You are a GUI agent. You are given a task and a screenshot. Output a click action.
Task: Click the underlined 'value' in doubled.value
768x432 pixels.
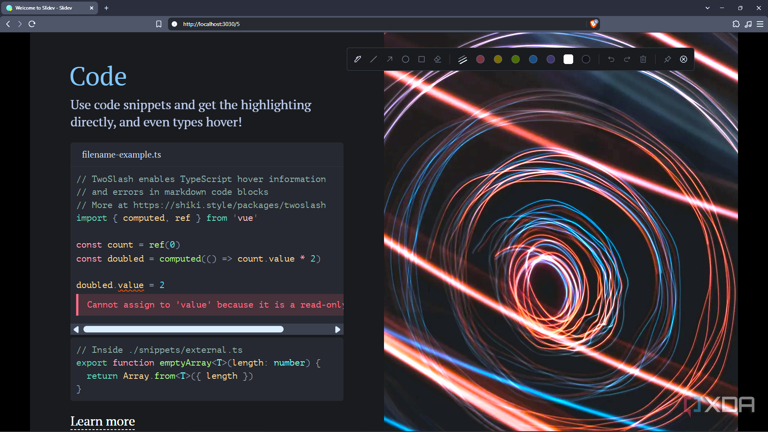coord(131,285)
